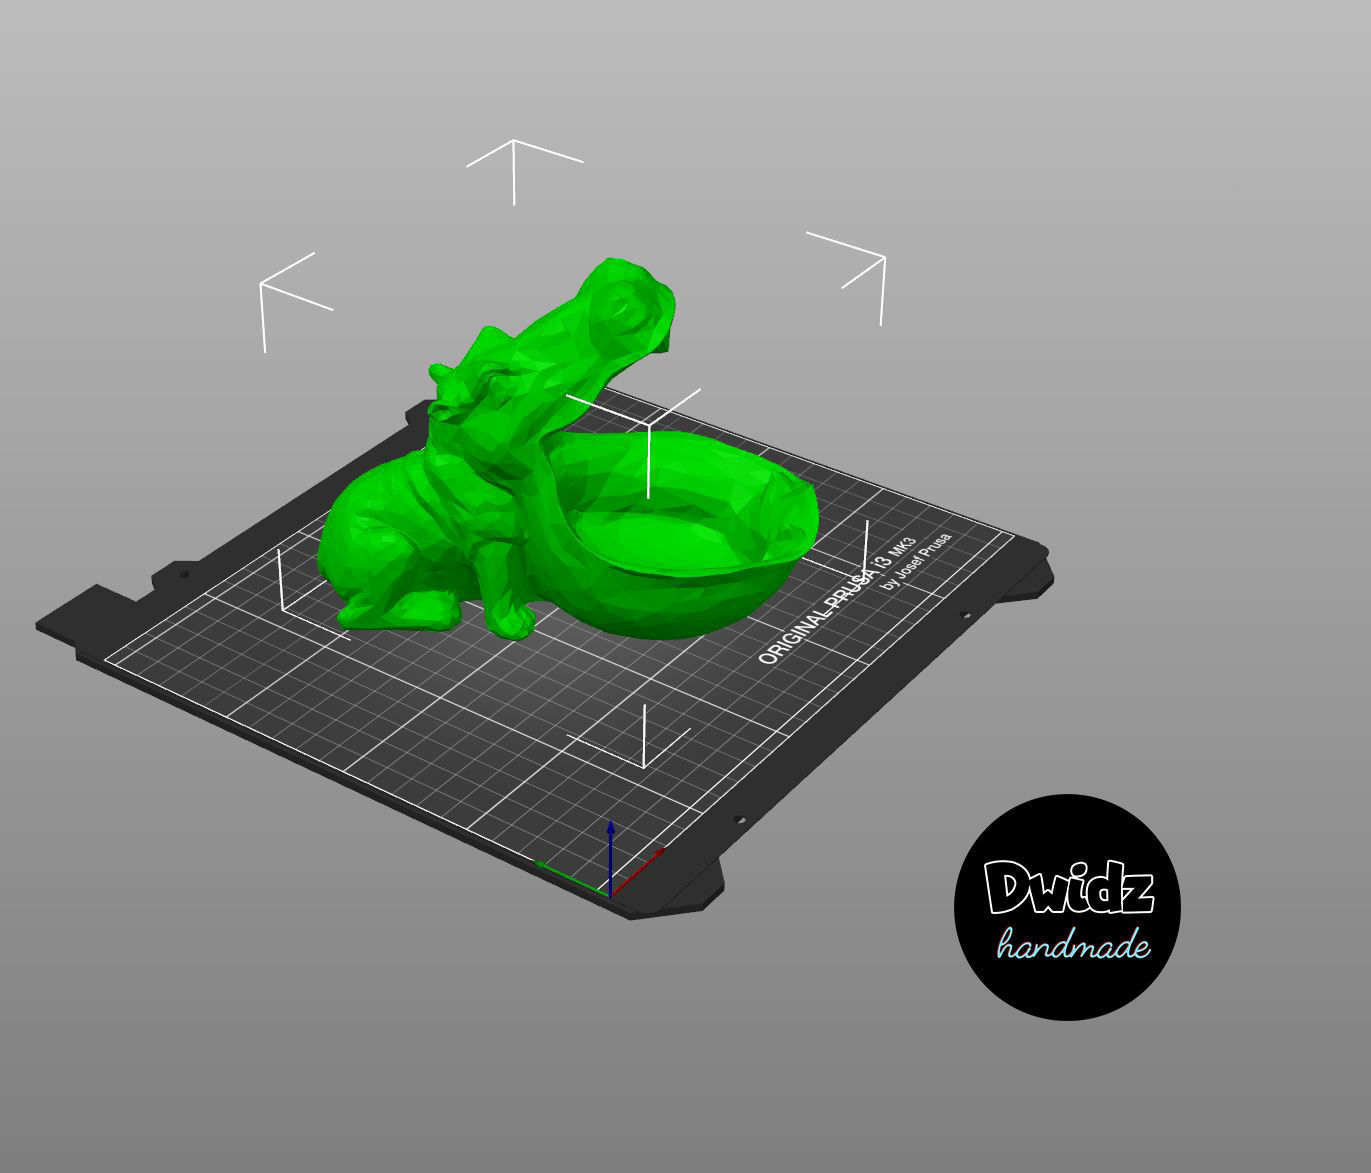Image resolution: width=1371 pixels, height=1173 pixels.
Task: Click the blue Z axis arrow
Action: [x=610, y=857]
